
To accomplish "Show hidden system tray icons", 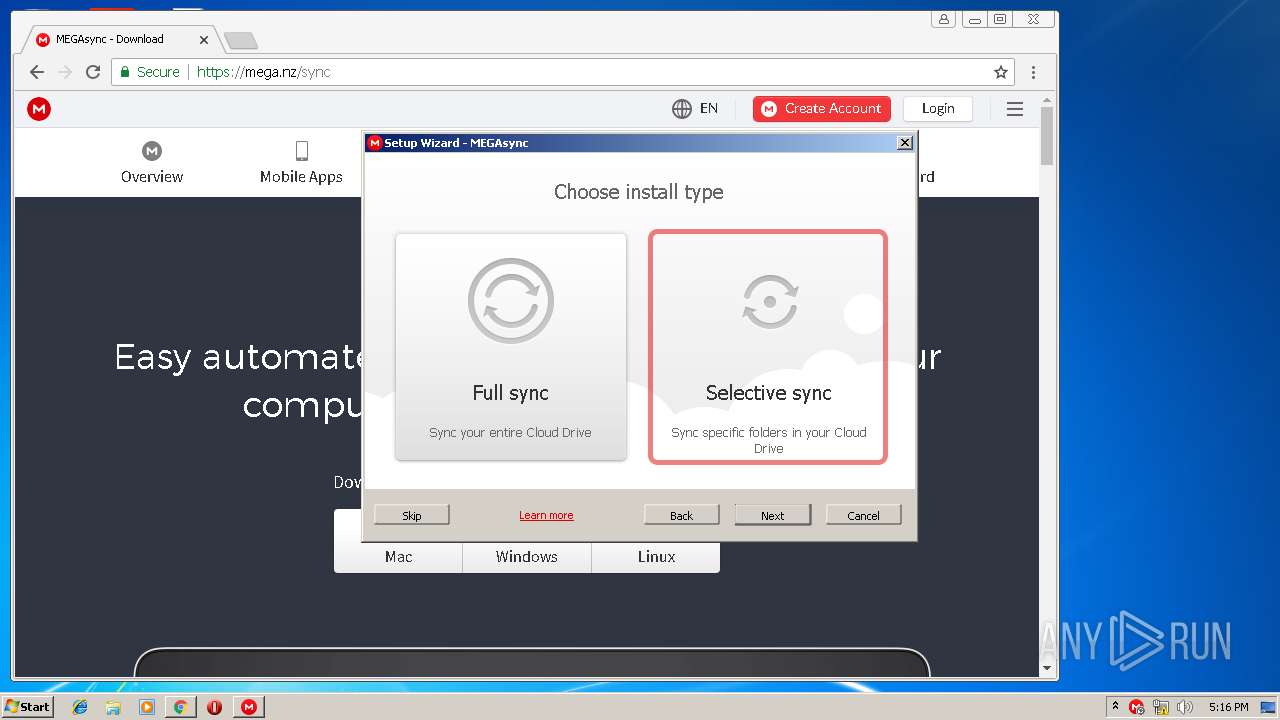I will (x=1116, y=706).
